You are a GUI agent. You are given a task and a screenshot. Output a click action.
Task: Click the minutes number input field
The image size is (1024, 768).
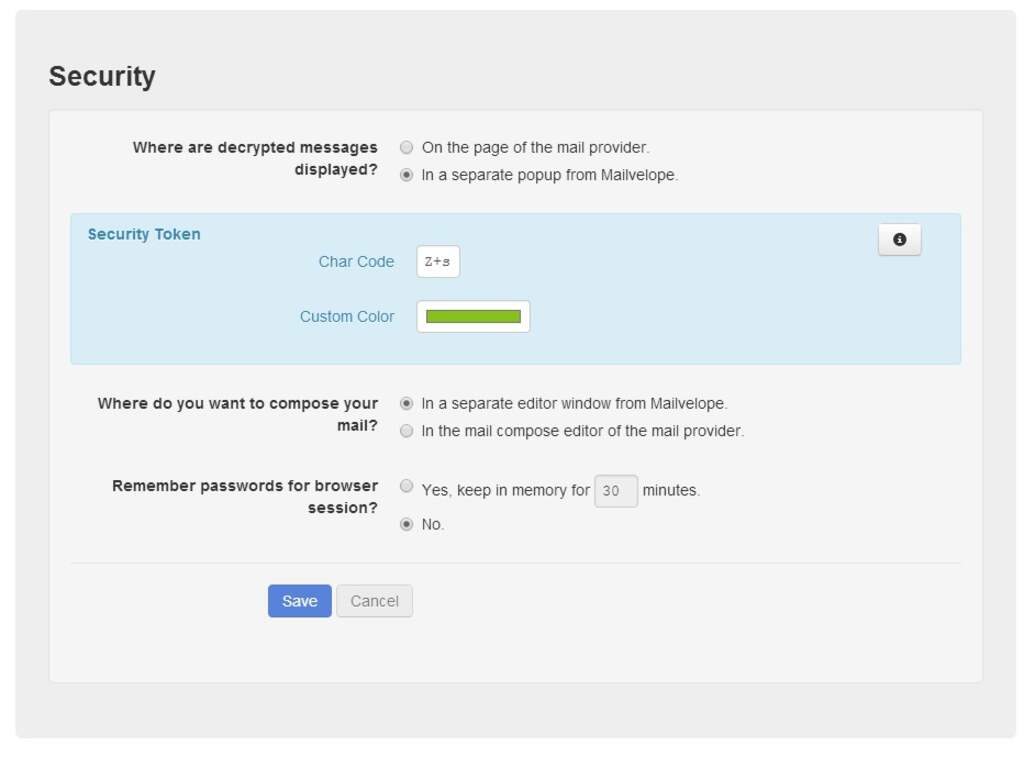pyautogui.click(x=616, y=491)
